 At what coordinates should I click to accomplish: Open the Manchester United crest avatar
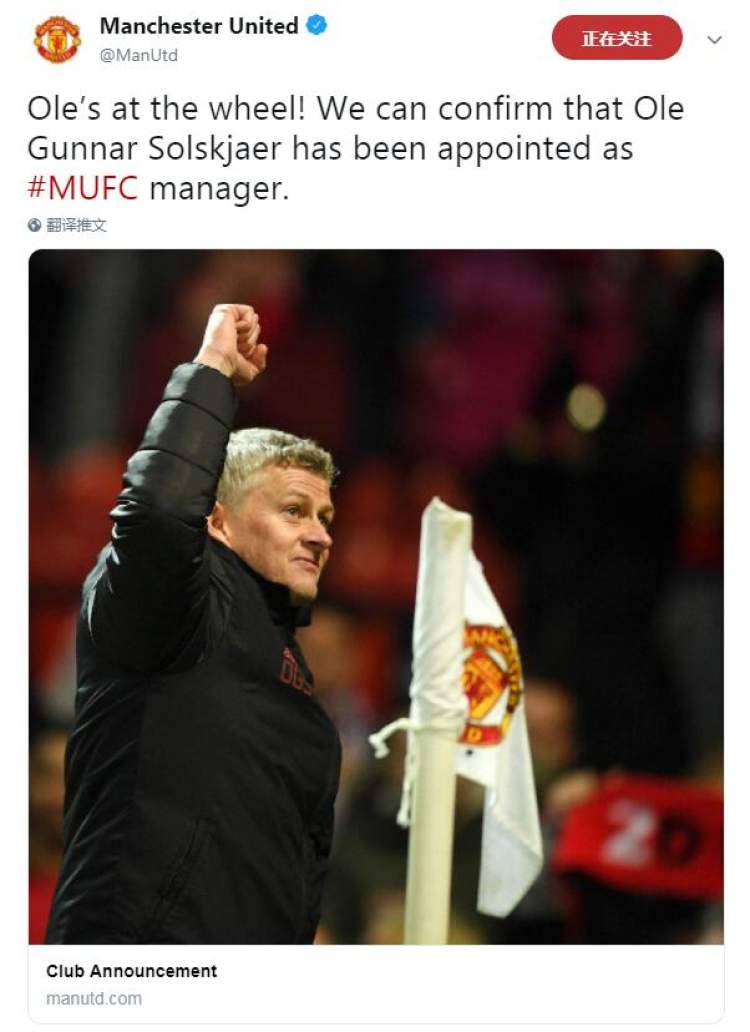point(57,39)
